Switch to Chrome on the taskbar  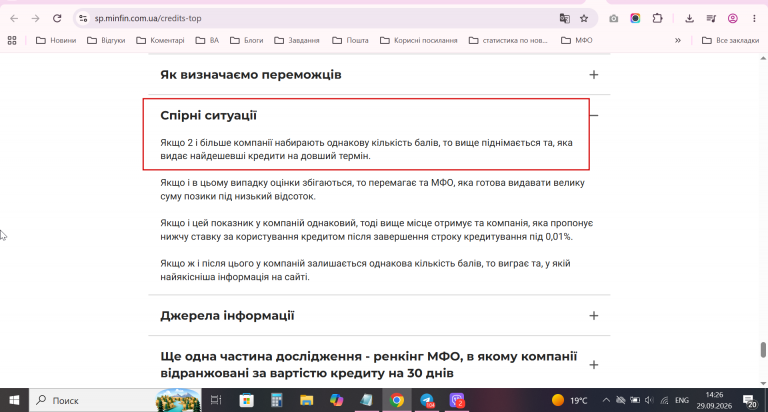397,400
